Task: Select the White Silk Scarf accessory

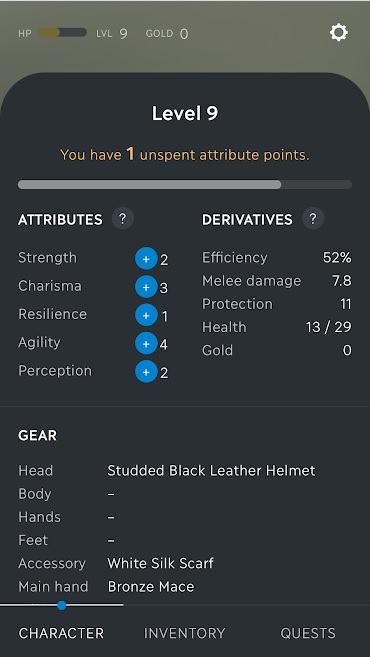Action: [x=160, y=563]
